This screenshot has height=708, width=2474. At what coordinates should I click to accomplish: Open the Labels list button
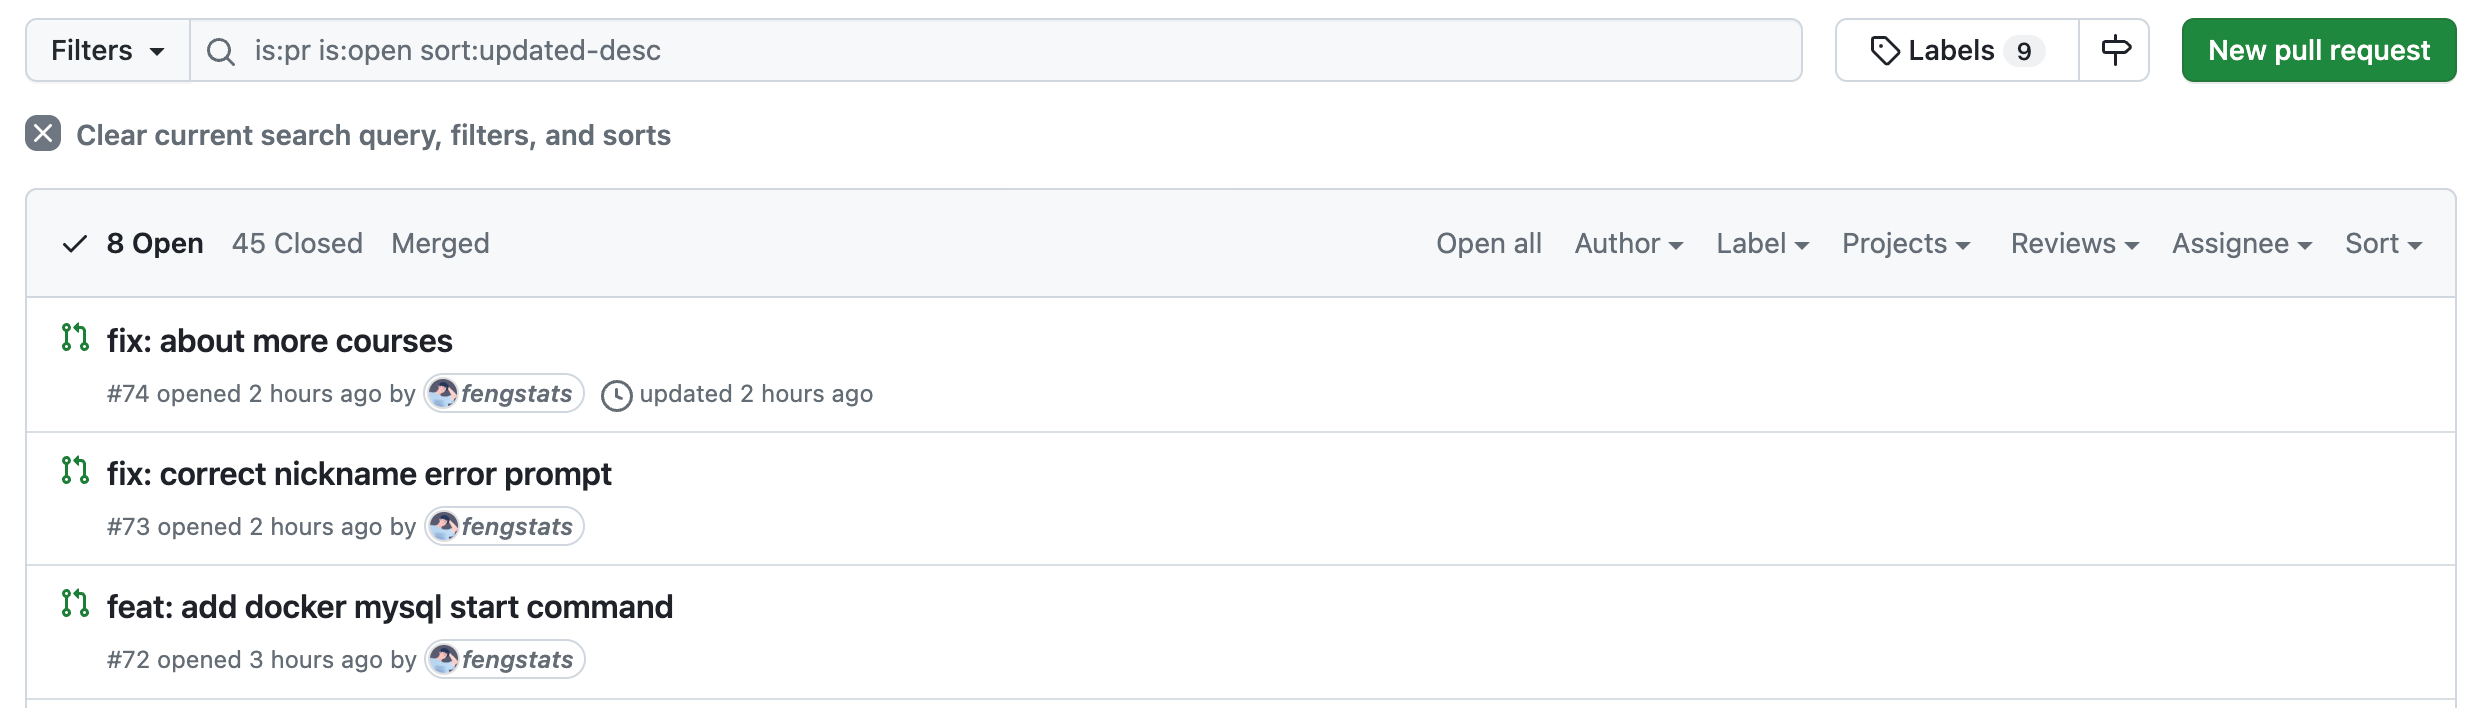point(1957,50)
